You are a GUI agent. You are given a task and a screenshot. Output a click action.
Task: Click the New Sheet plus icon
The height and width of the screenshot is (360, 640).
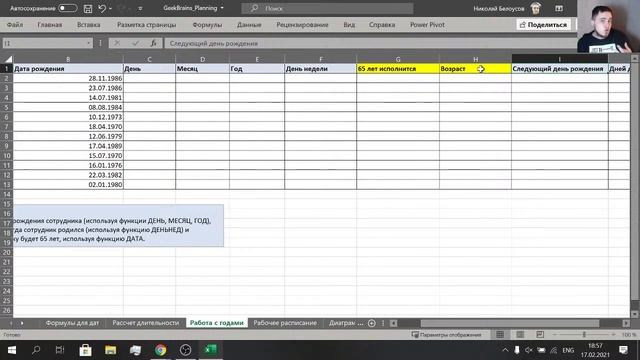[371, 323]
